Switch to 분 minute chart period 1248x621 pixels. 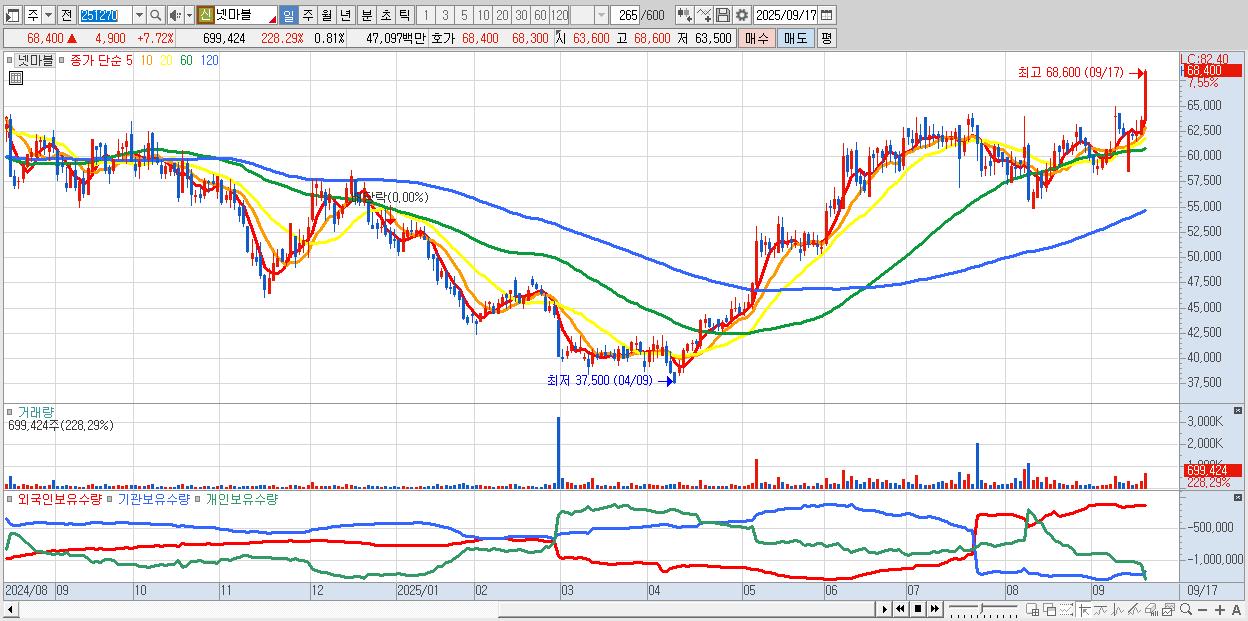pos(366,15)
